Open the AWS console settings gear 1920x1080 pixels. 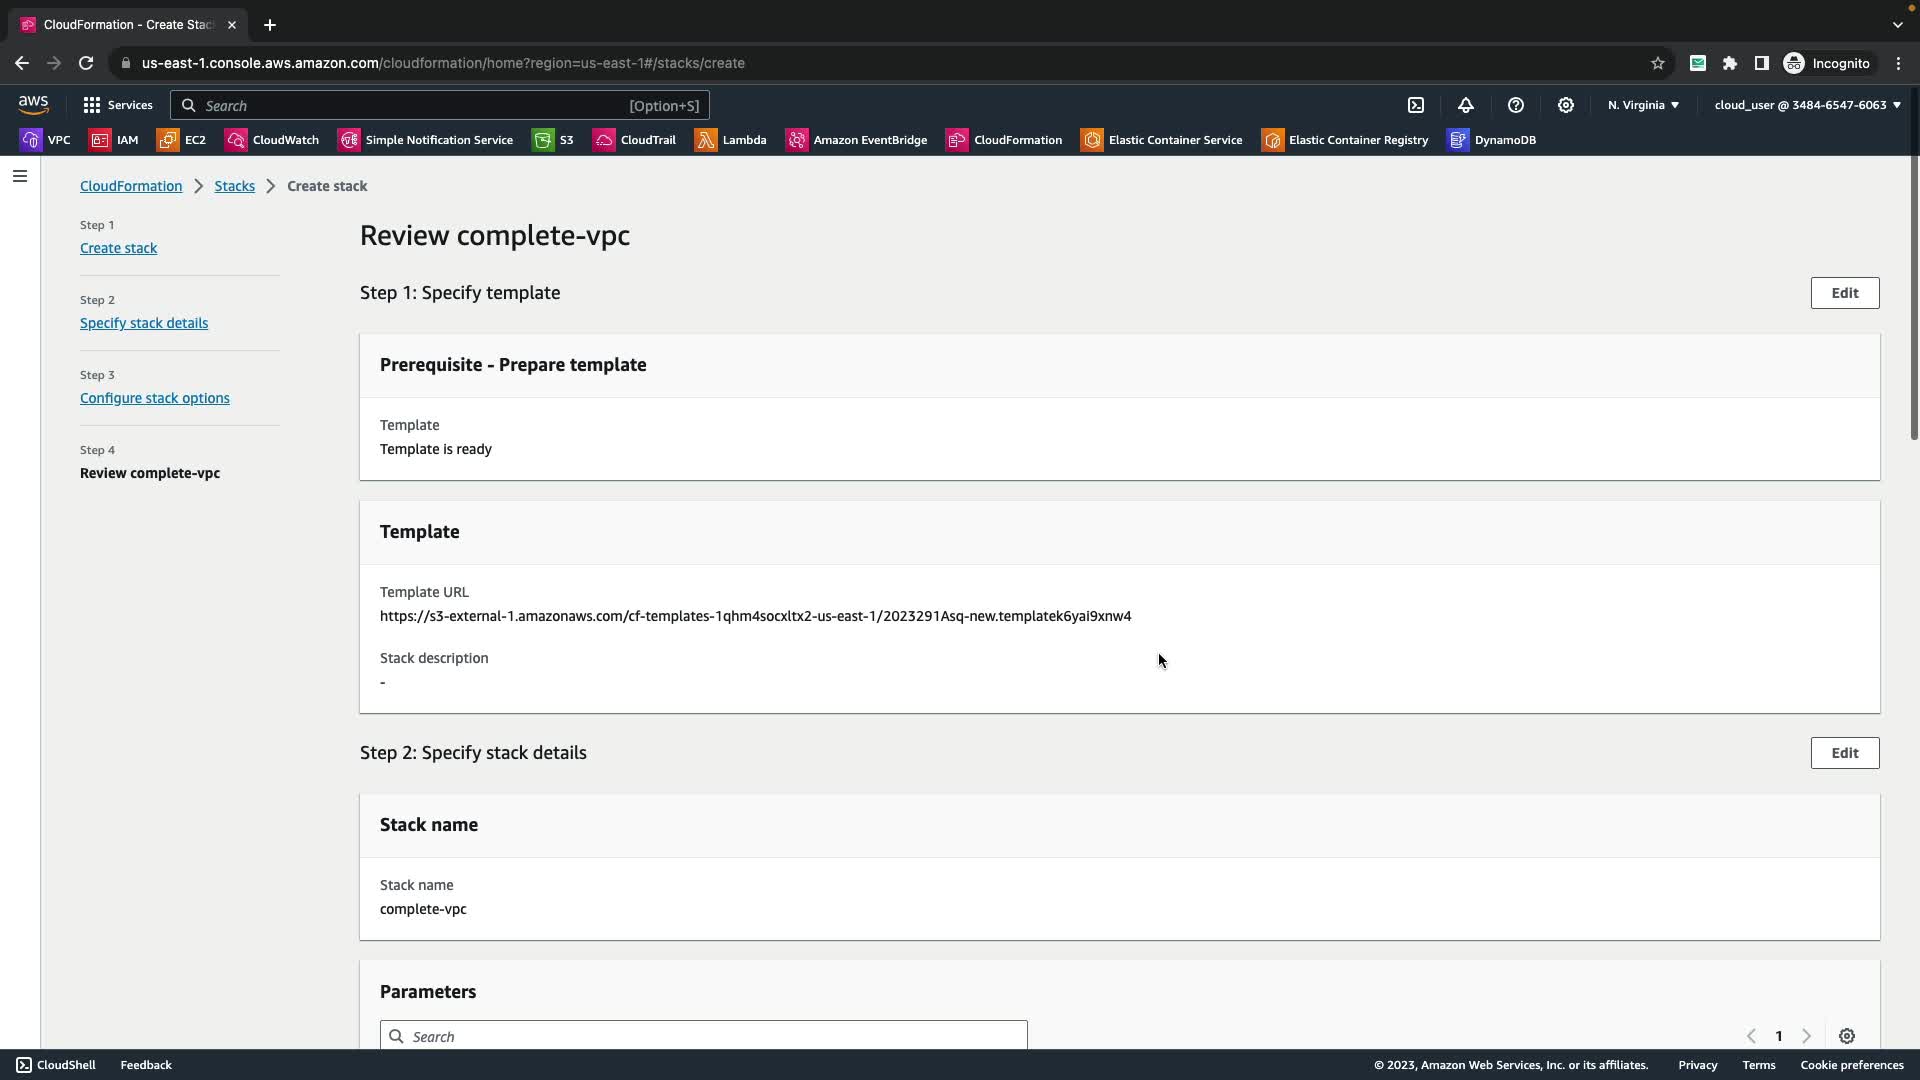click(x=1566, y=105)
